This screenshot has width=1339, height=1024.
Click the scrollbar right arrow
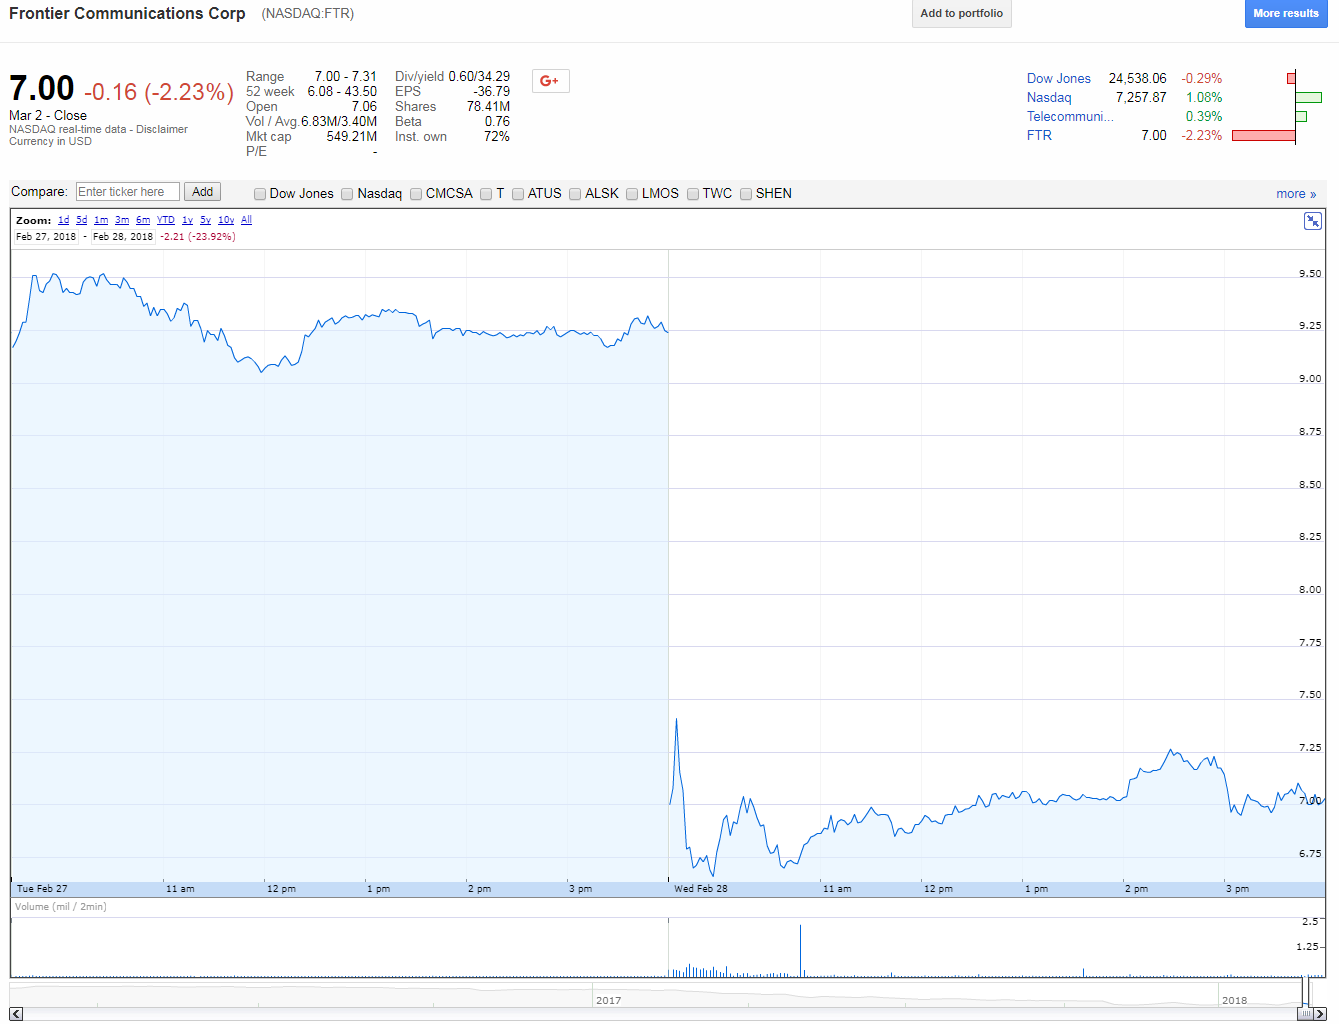pyautogui.click(x=1320, y=1014)
